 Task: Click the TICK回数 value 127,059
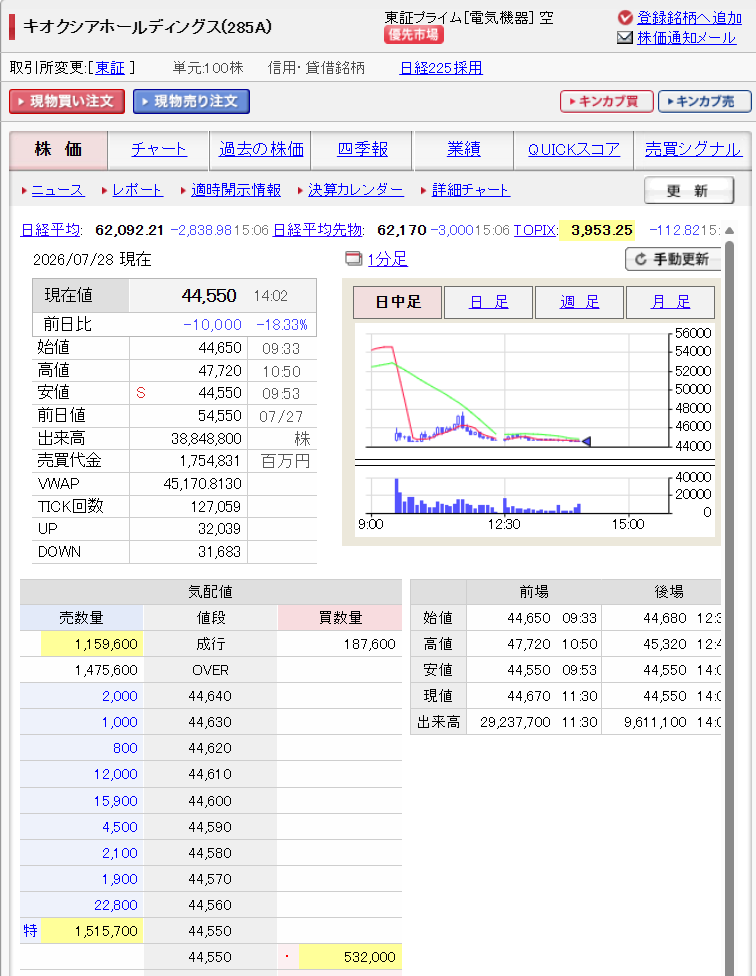[215, 507]
